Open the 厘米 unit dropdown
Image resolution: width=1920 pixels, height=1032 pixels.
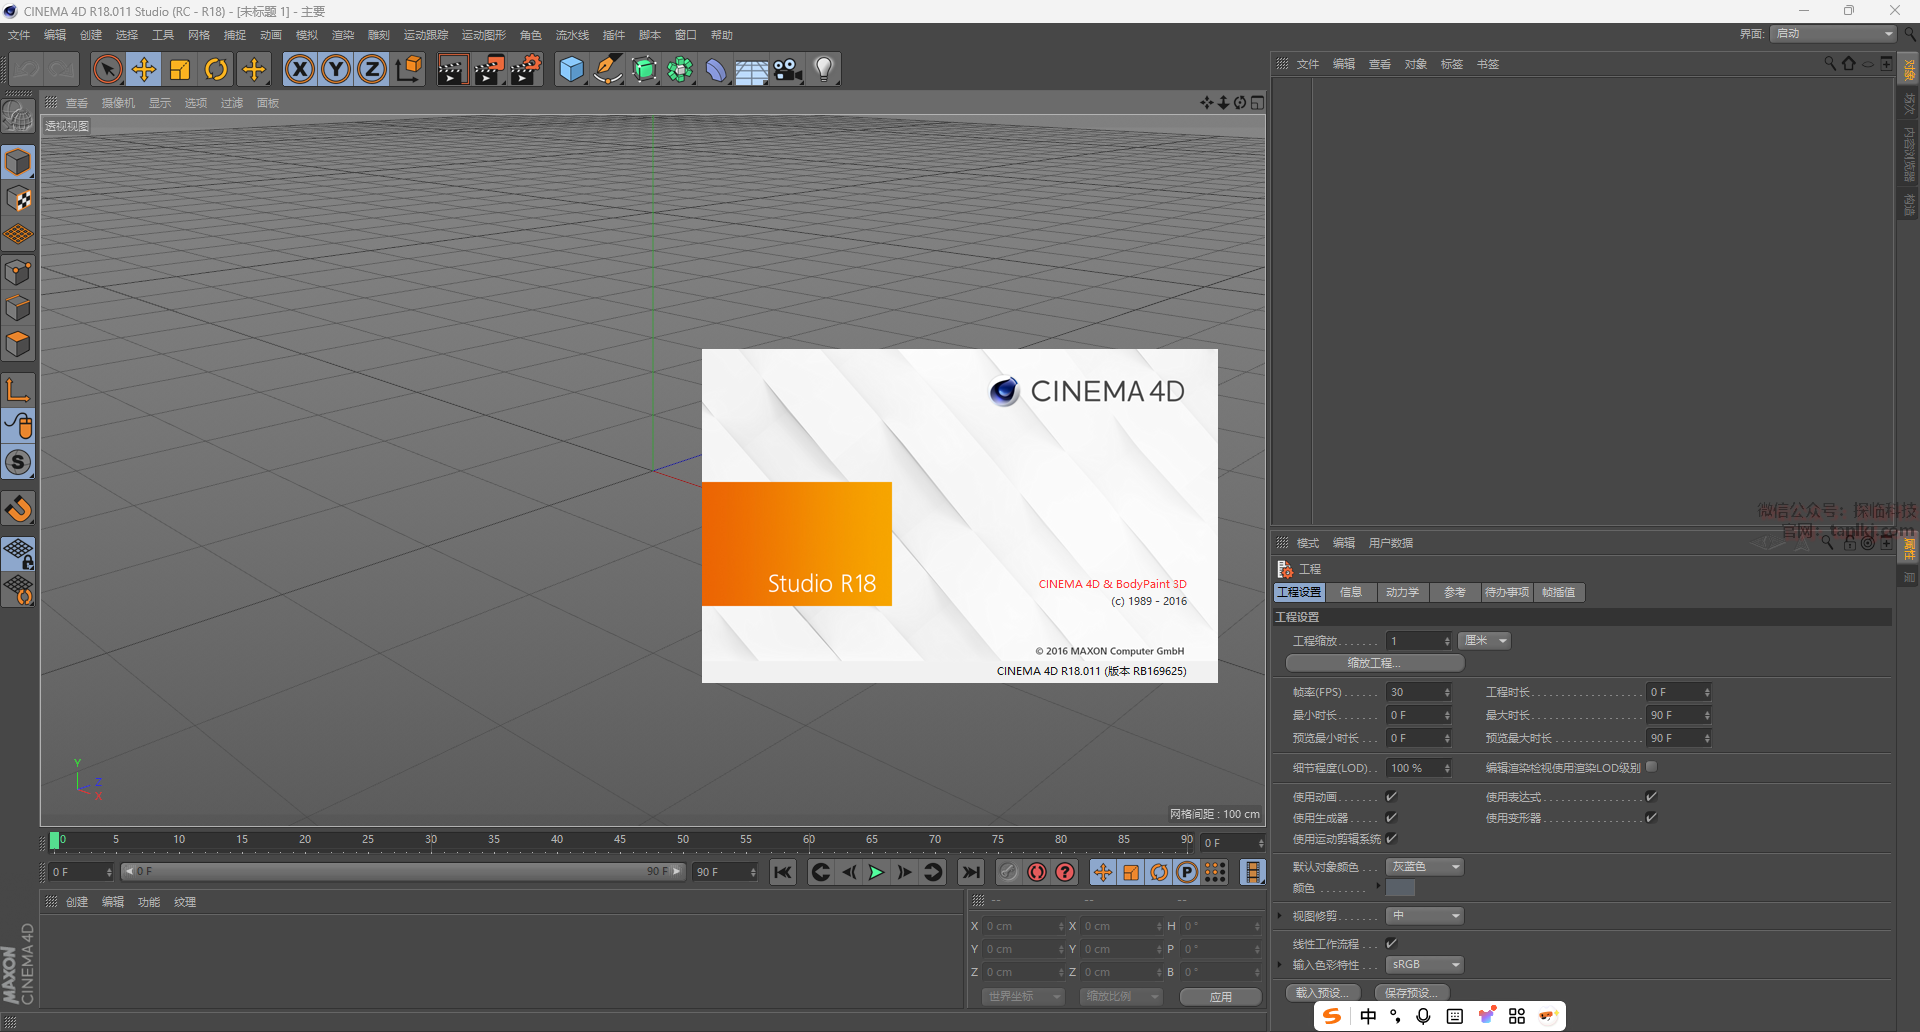(1484, 641)
